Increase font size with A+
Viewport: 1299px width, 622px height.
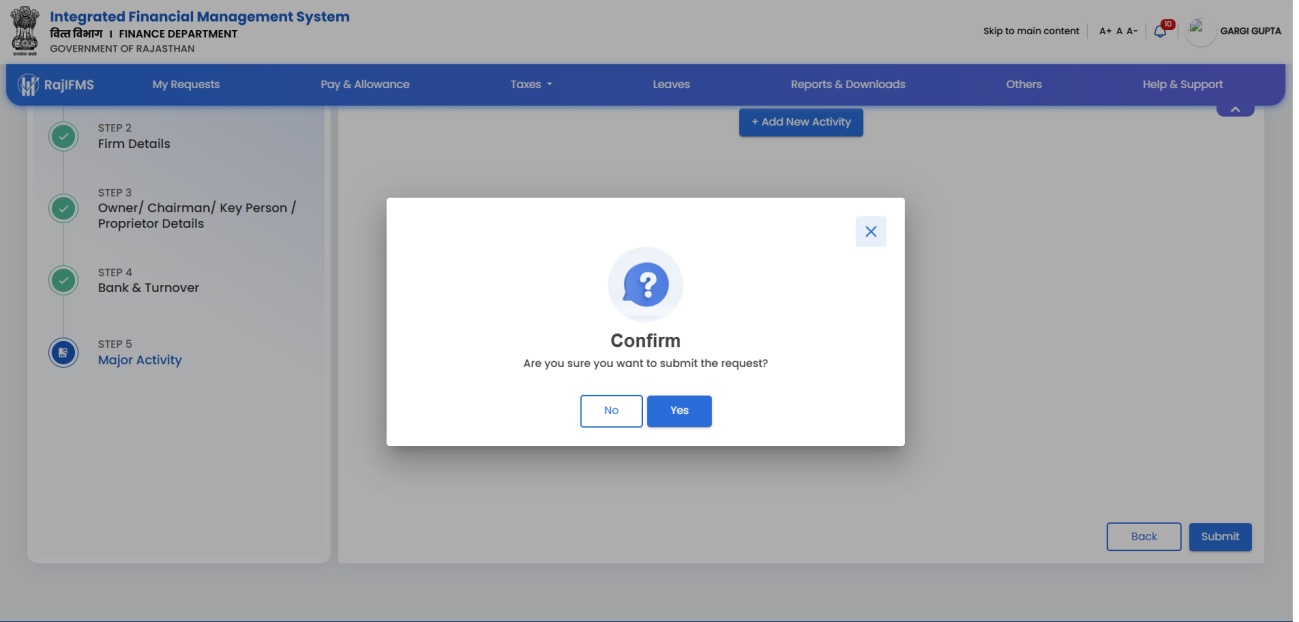(x=1105, y=31)
